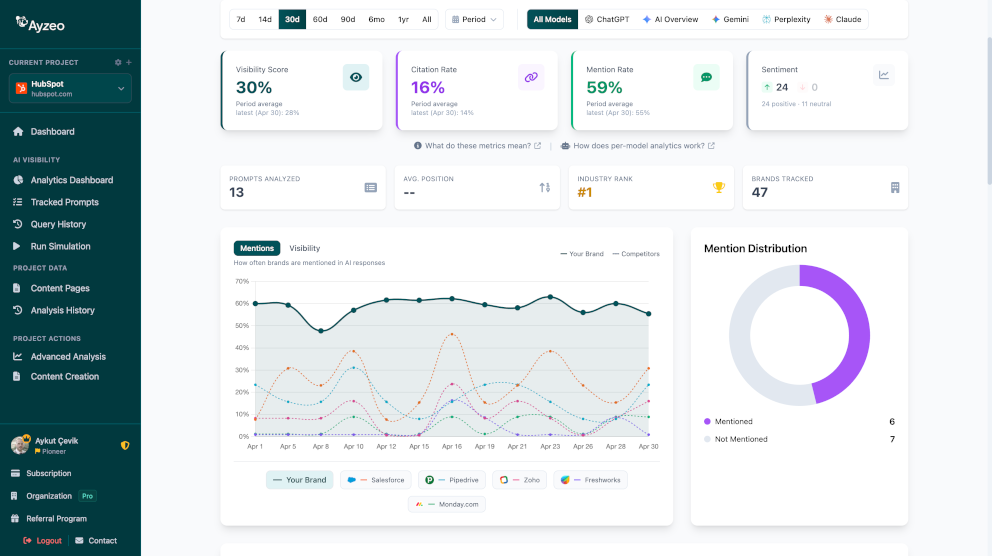Select 14d time range
The width and height of the screenshot is (992, 556).
click(x=265, y=20)
